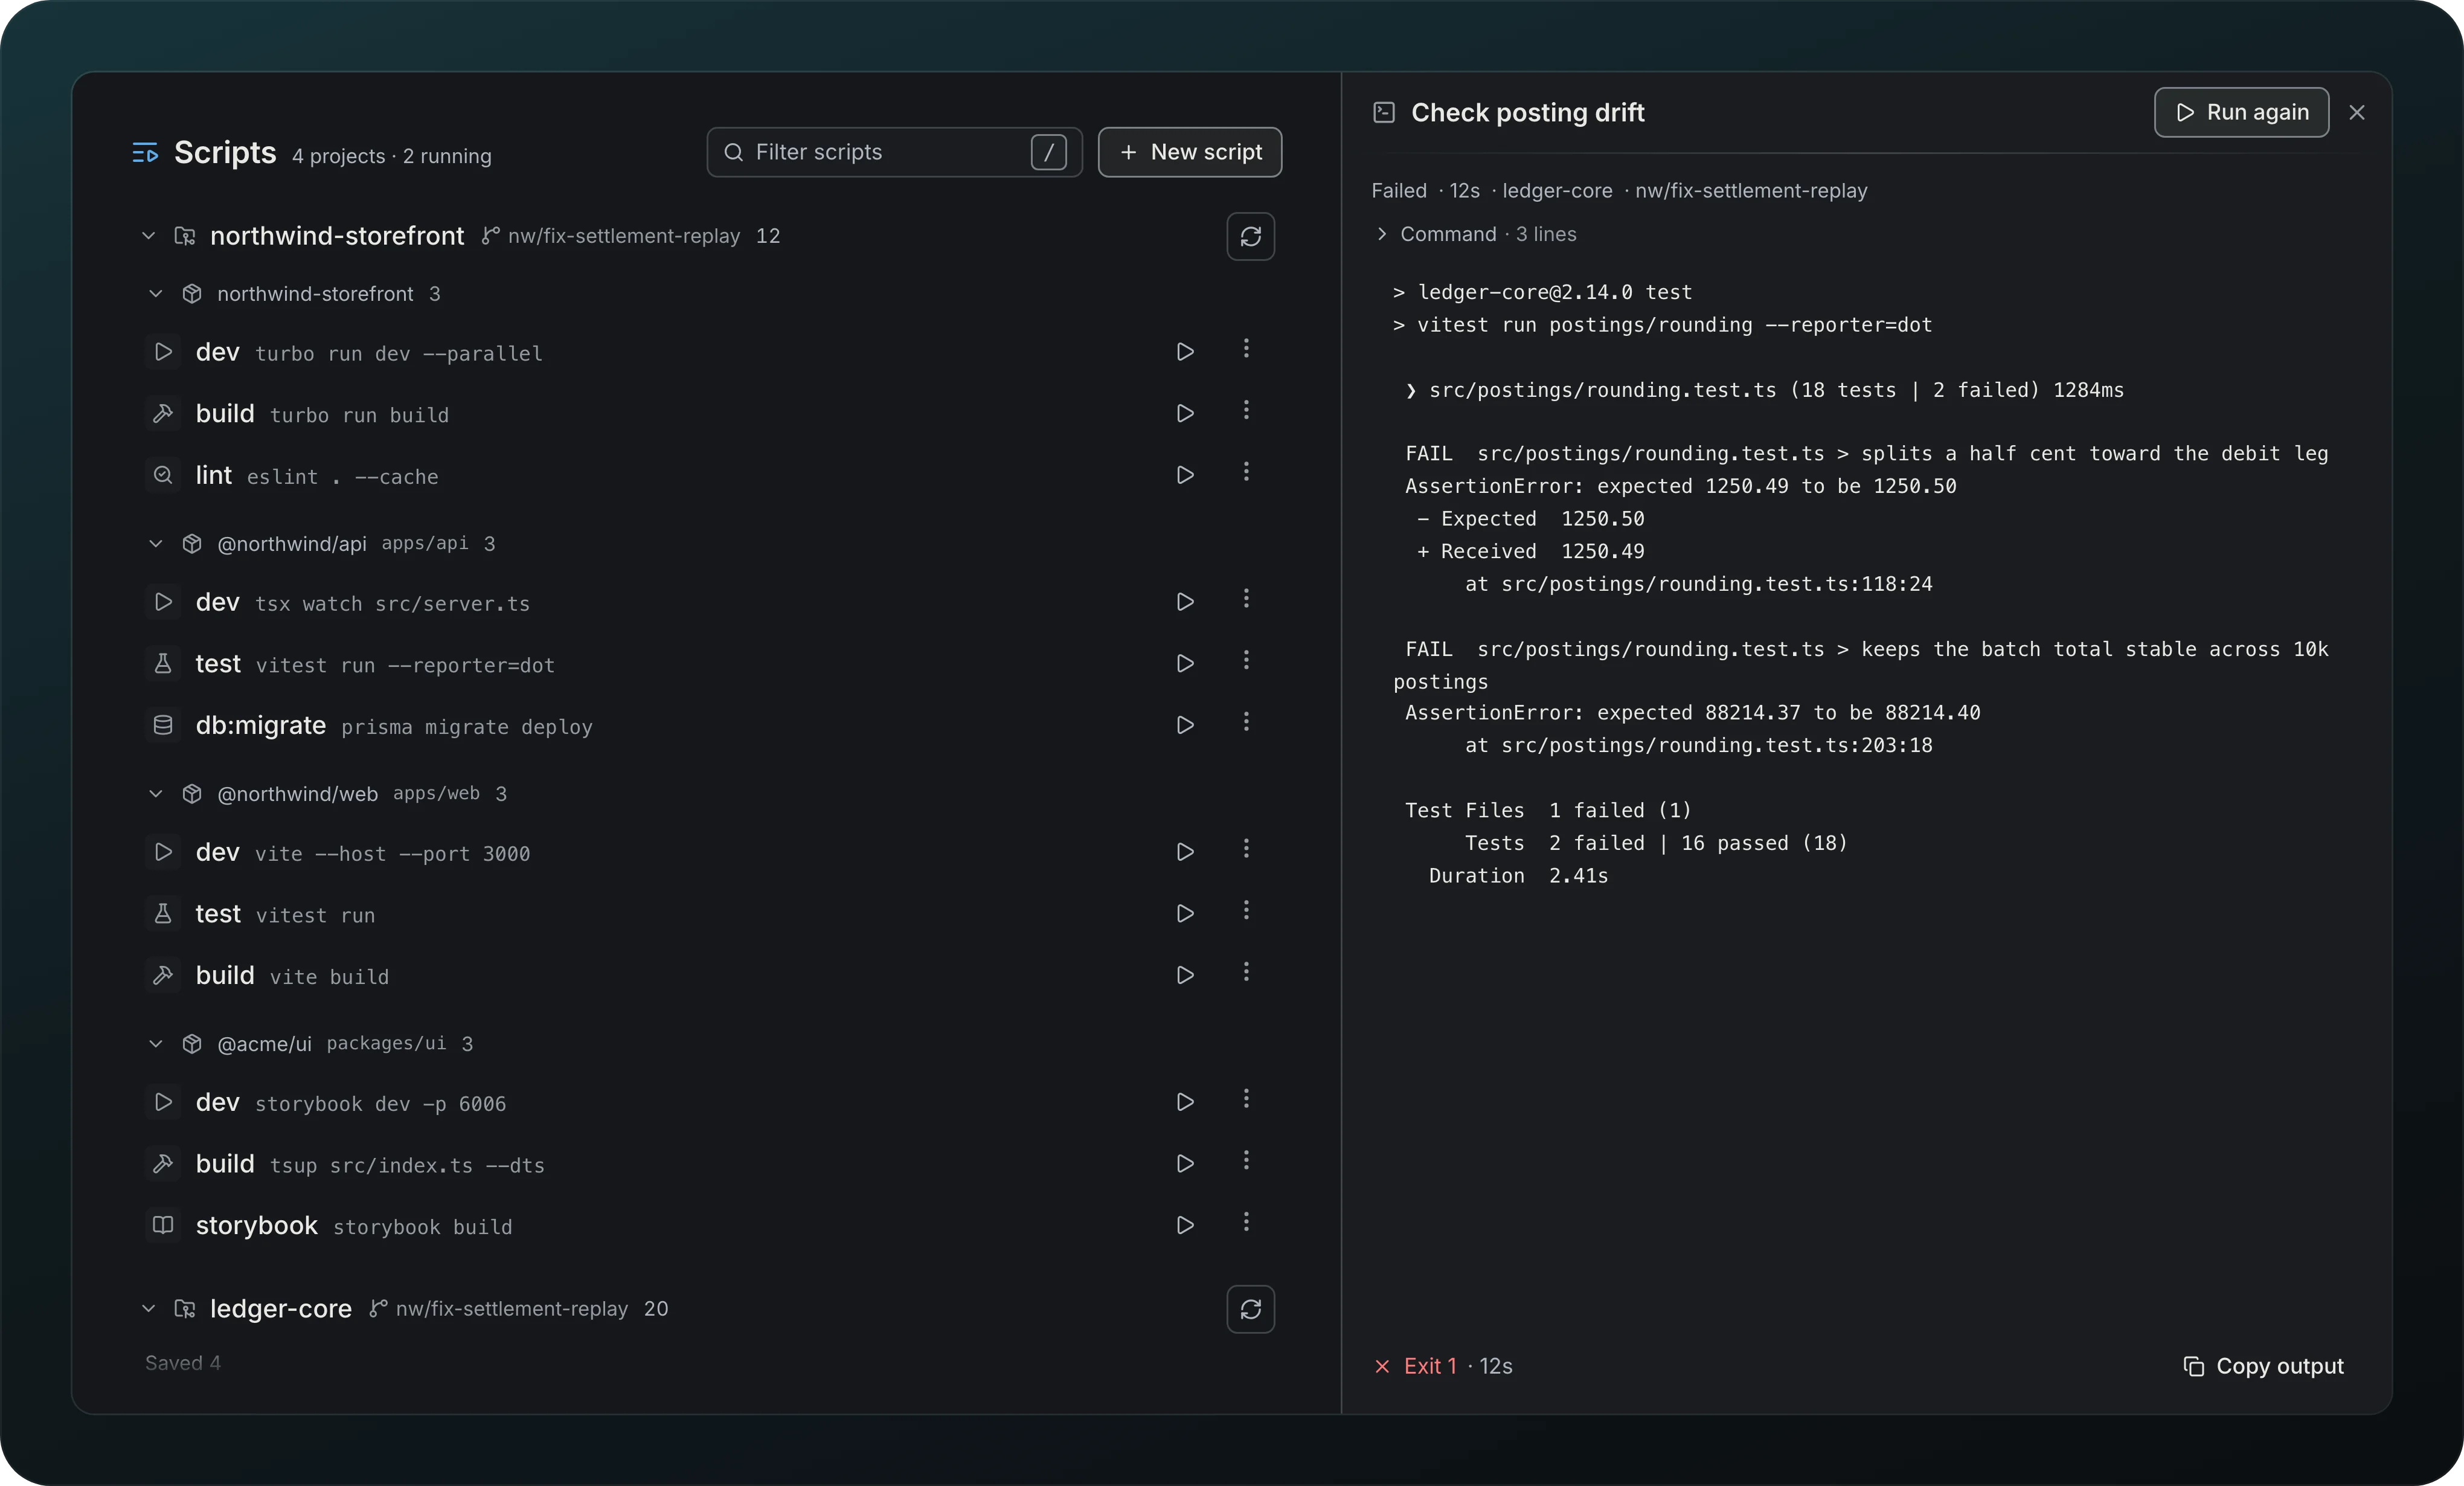Create a New script

point(1190,152)
